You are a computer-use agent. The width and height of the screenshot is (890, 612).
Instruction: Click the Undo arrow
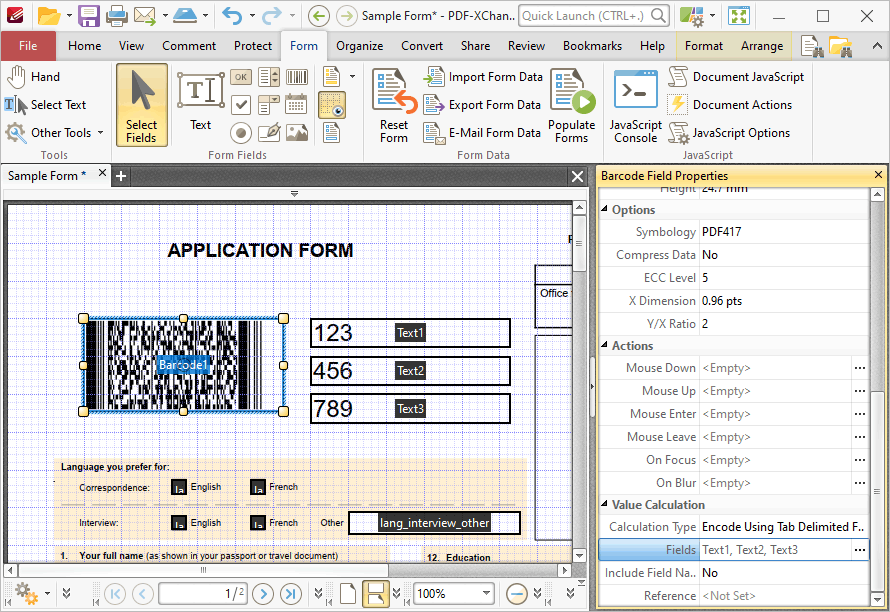pyautogui.click(x=232, y=16)
